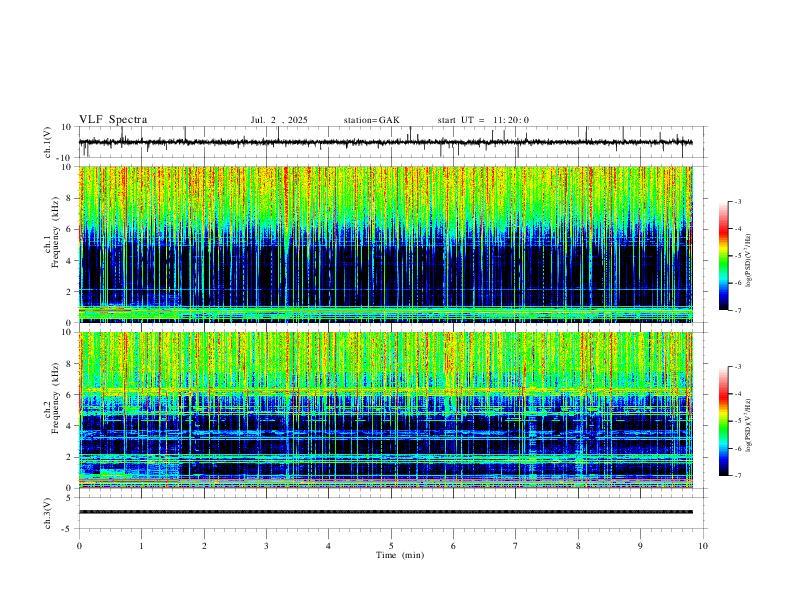
Task: Click the lower color scale bar for ch.2
Action: (x=724, y=421)
